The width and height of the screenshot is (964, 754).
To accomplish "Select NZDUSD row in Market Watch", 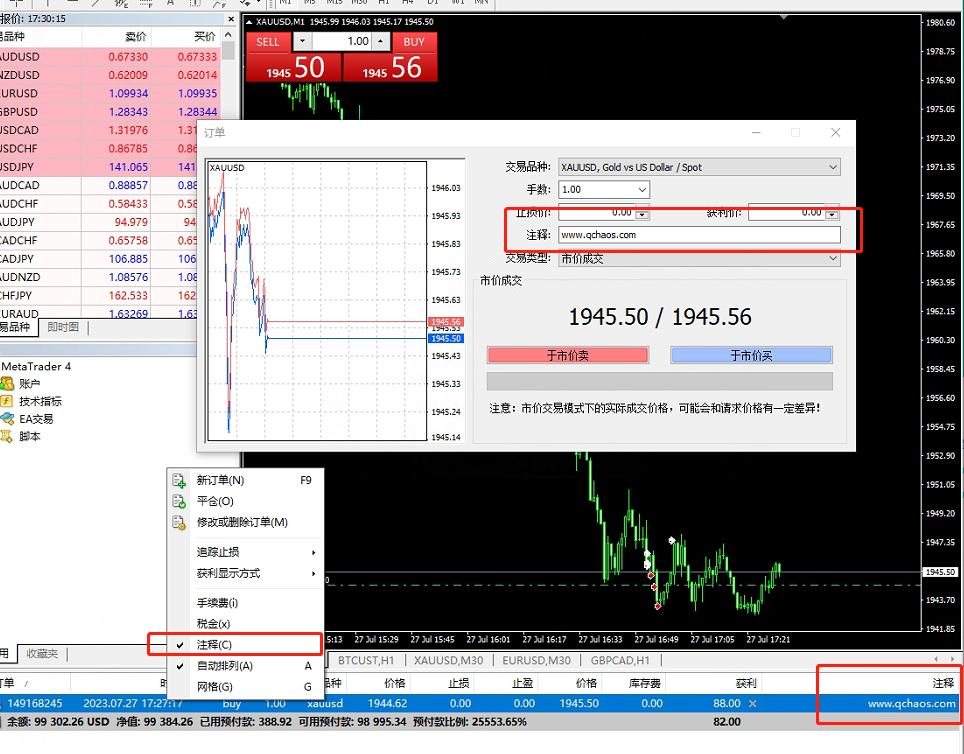I will coord(109,75).
